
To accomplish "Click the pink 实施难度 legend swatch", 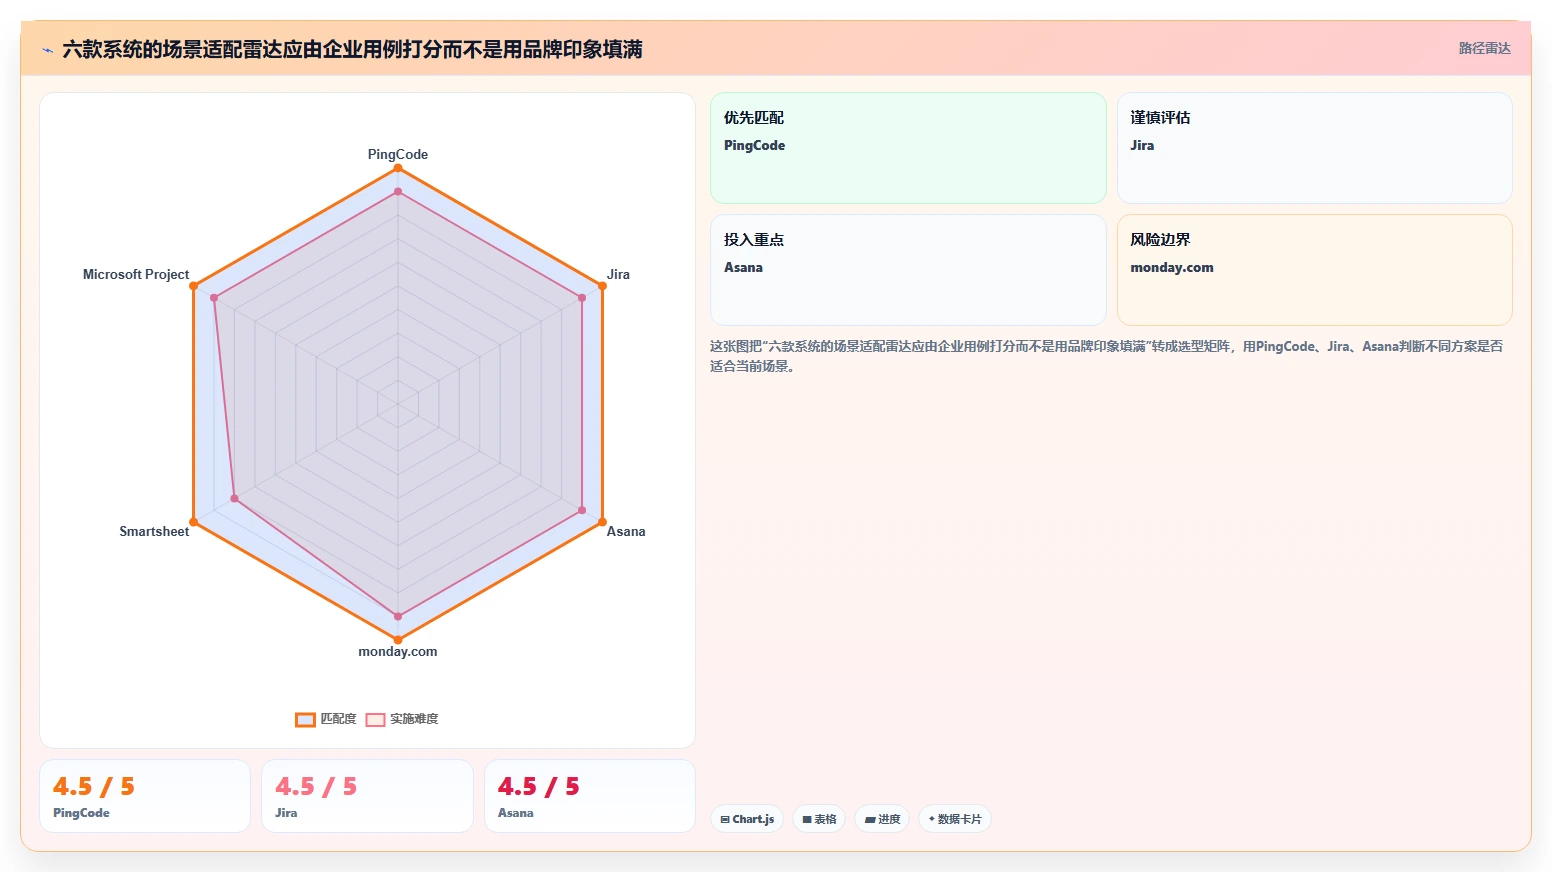I will 375,720.
